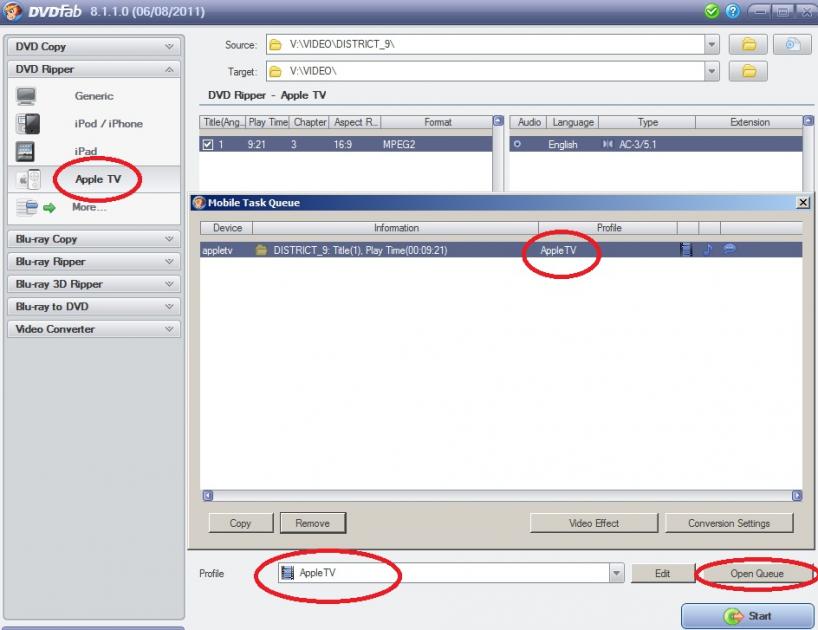Choose the iPad ripper mode
Viewport: 818px width, 630px height.
tap(86, 151)
